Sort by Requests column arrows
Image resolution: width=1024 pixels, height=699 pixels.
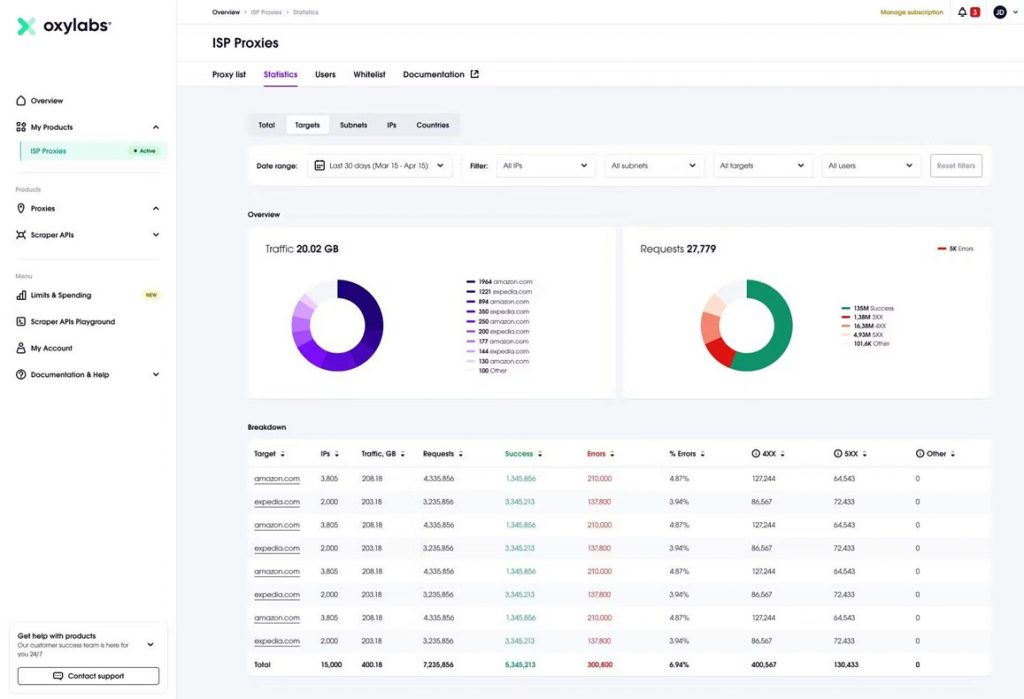click(460, 454)
